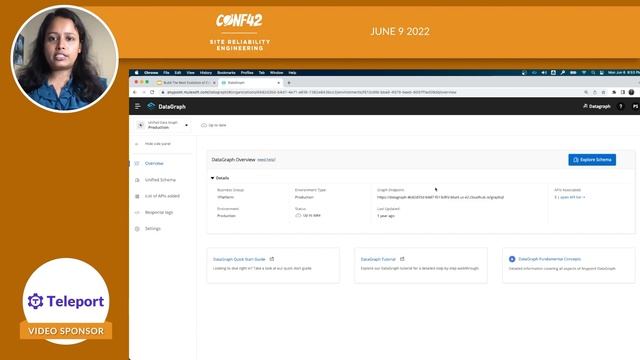Go back in the browser
640x360 pixels.
[135, 92]
